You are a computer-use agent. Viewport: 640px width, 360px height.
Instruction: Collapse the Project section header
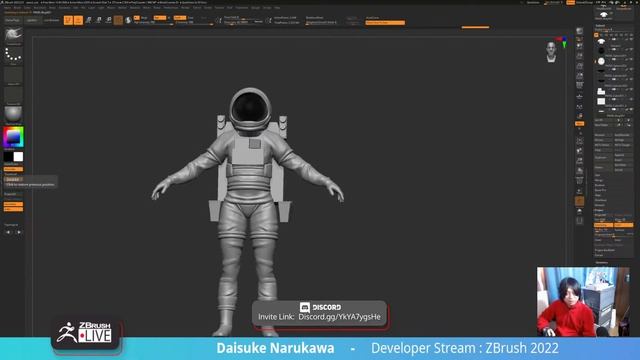(599, 210)
